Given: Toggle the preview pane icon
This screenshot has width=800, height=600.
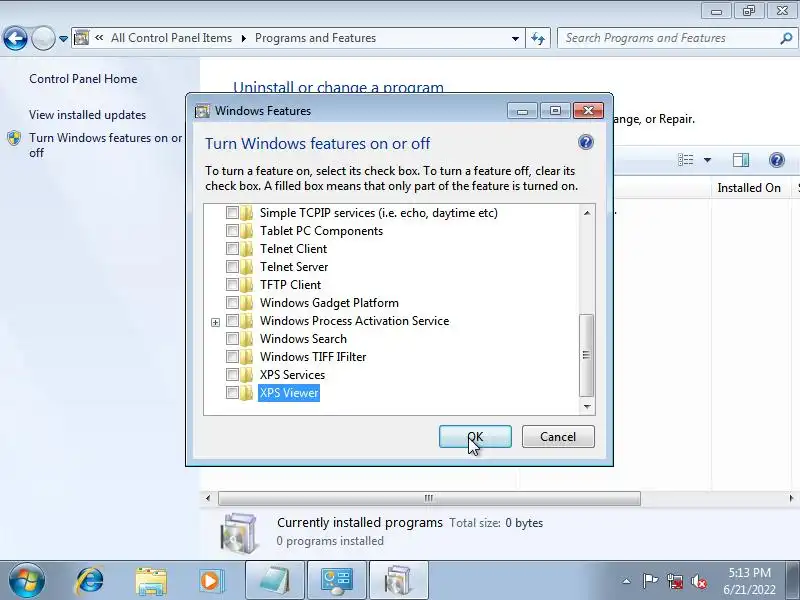Looking at the screenshot, I should click(x=740, y=160).
